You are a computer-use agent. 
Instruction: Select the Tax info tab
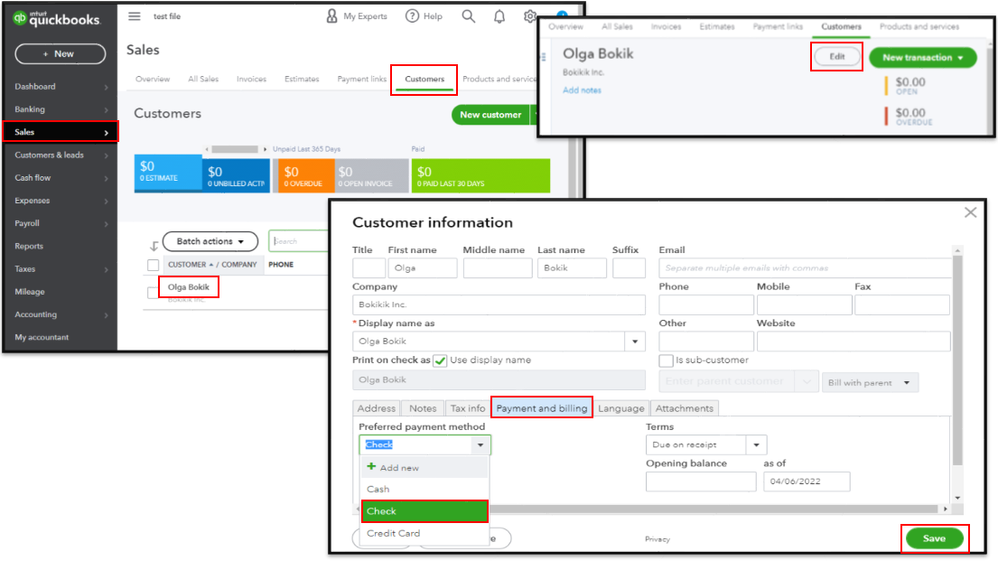468,408
